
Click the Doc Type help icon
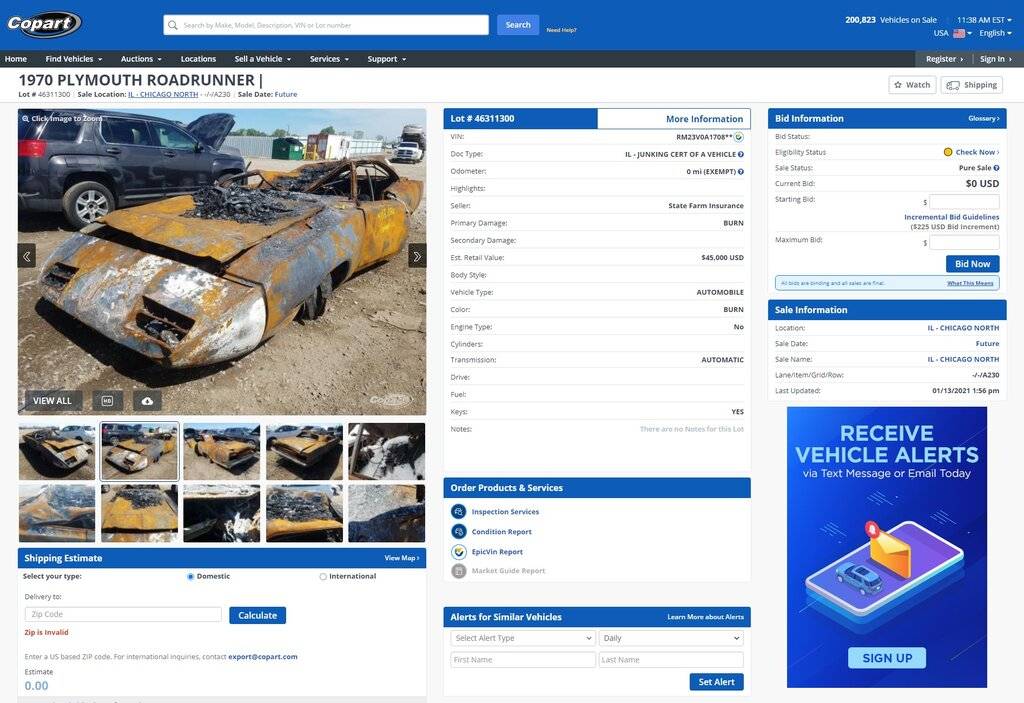click(x=741, y=154)
